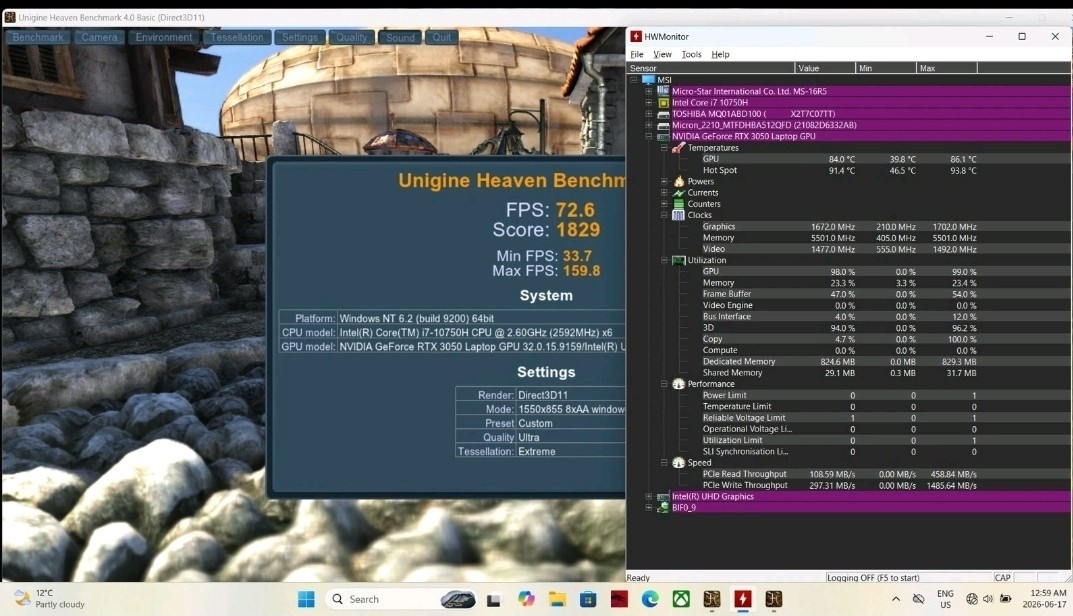Collapse the Clocks group

[664, 215]
